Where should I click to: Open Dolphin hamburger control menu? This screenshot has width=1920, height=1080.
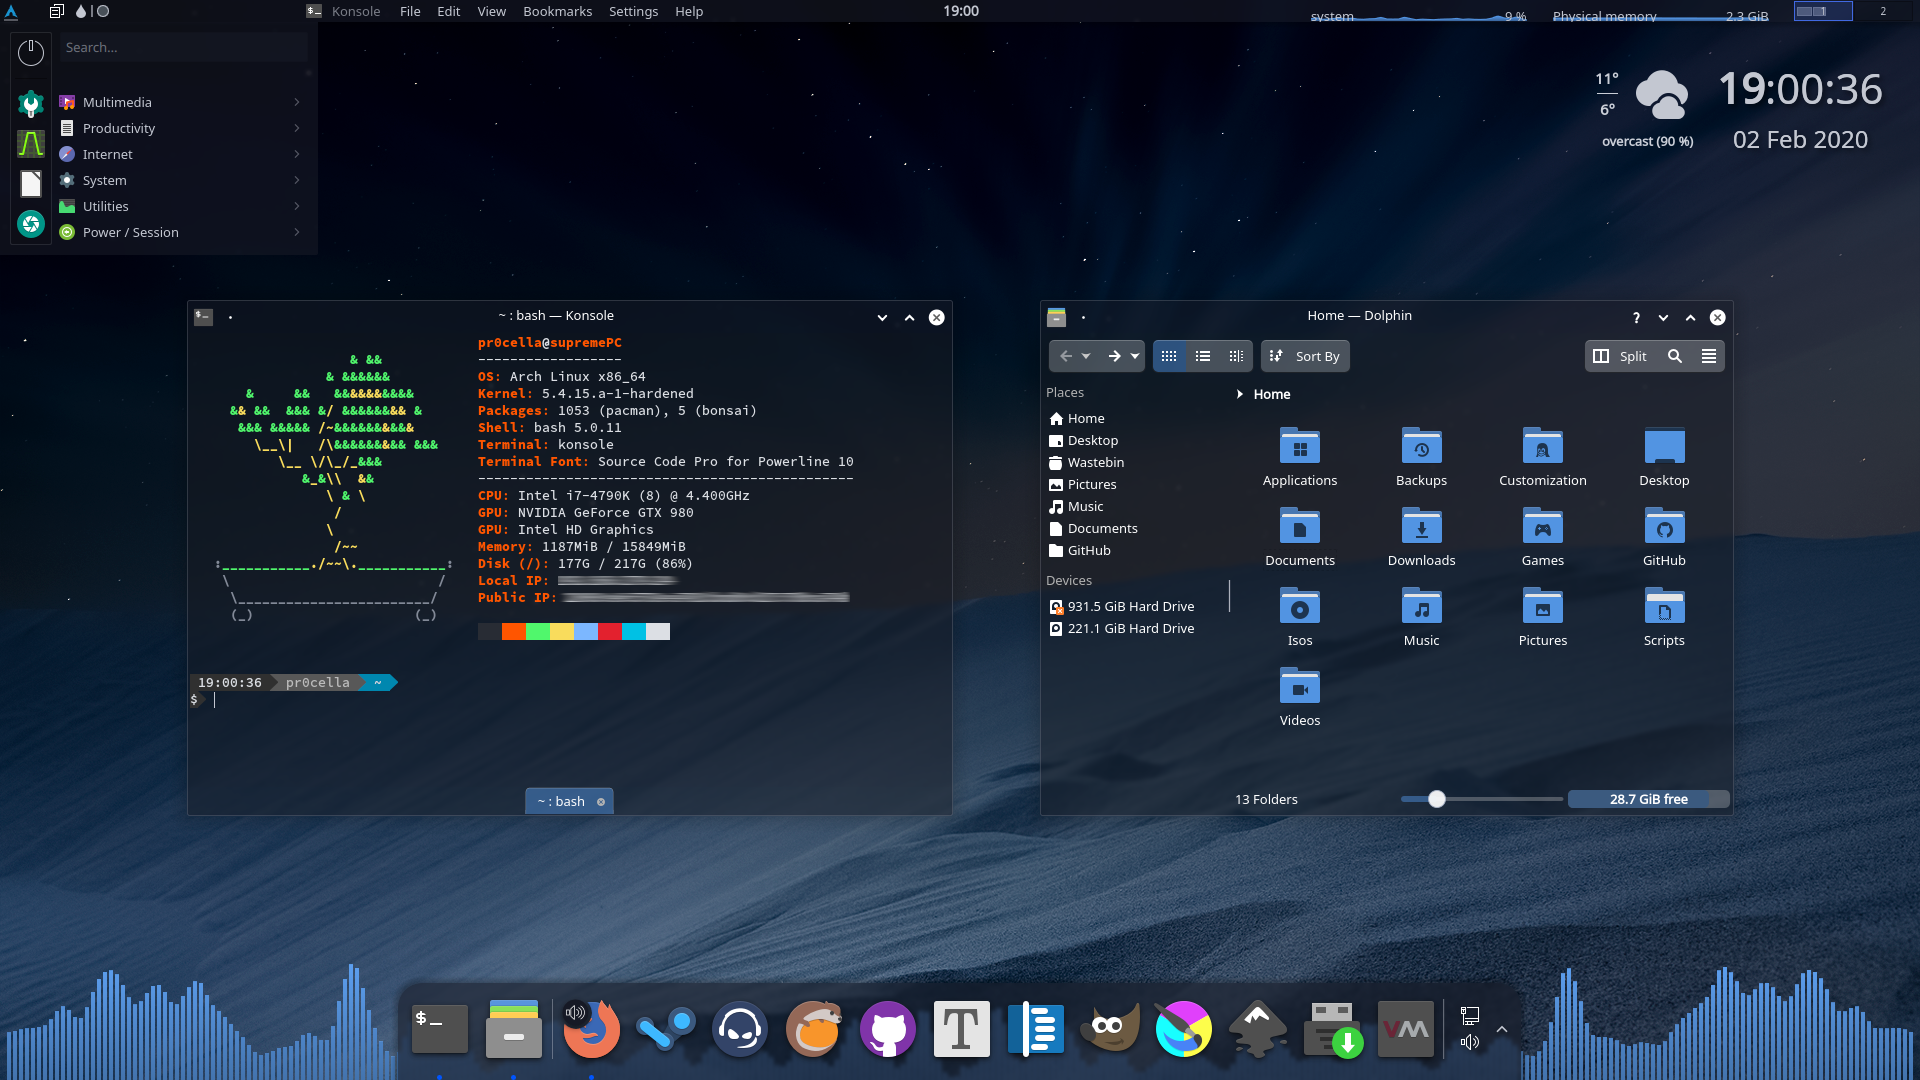[x=1709, y=356]
